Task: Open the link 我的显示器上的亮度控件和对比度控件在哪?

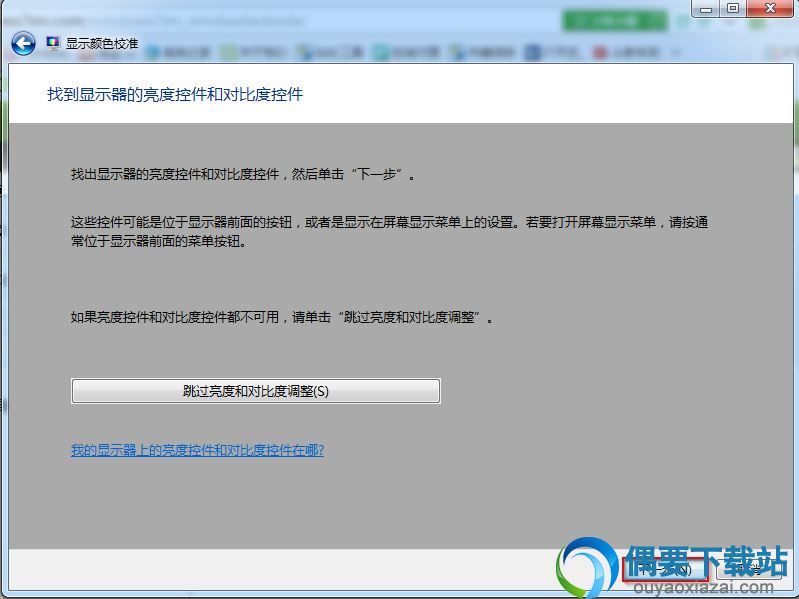Action: coord(197,450)
